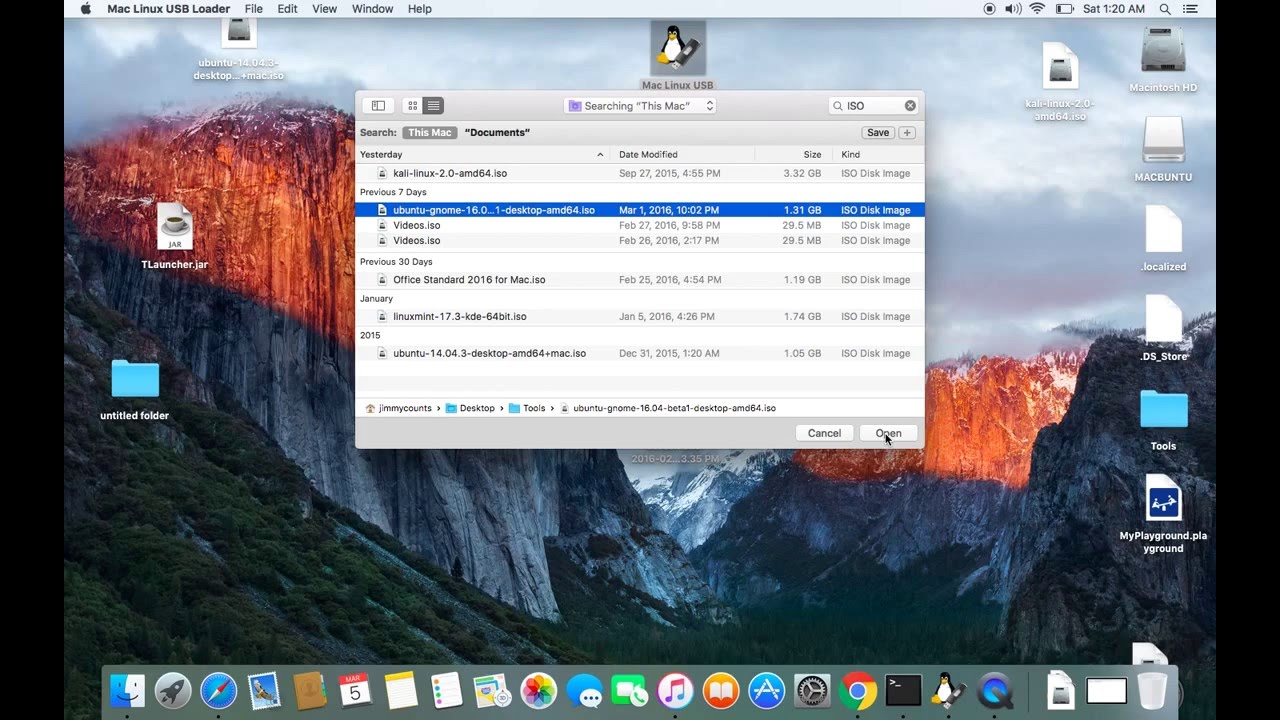Open App Store from the Dock
Viewport: 1280px width, 720px height.
[767, 691]
